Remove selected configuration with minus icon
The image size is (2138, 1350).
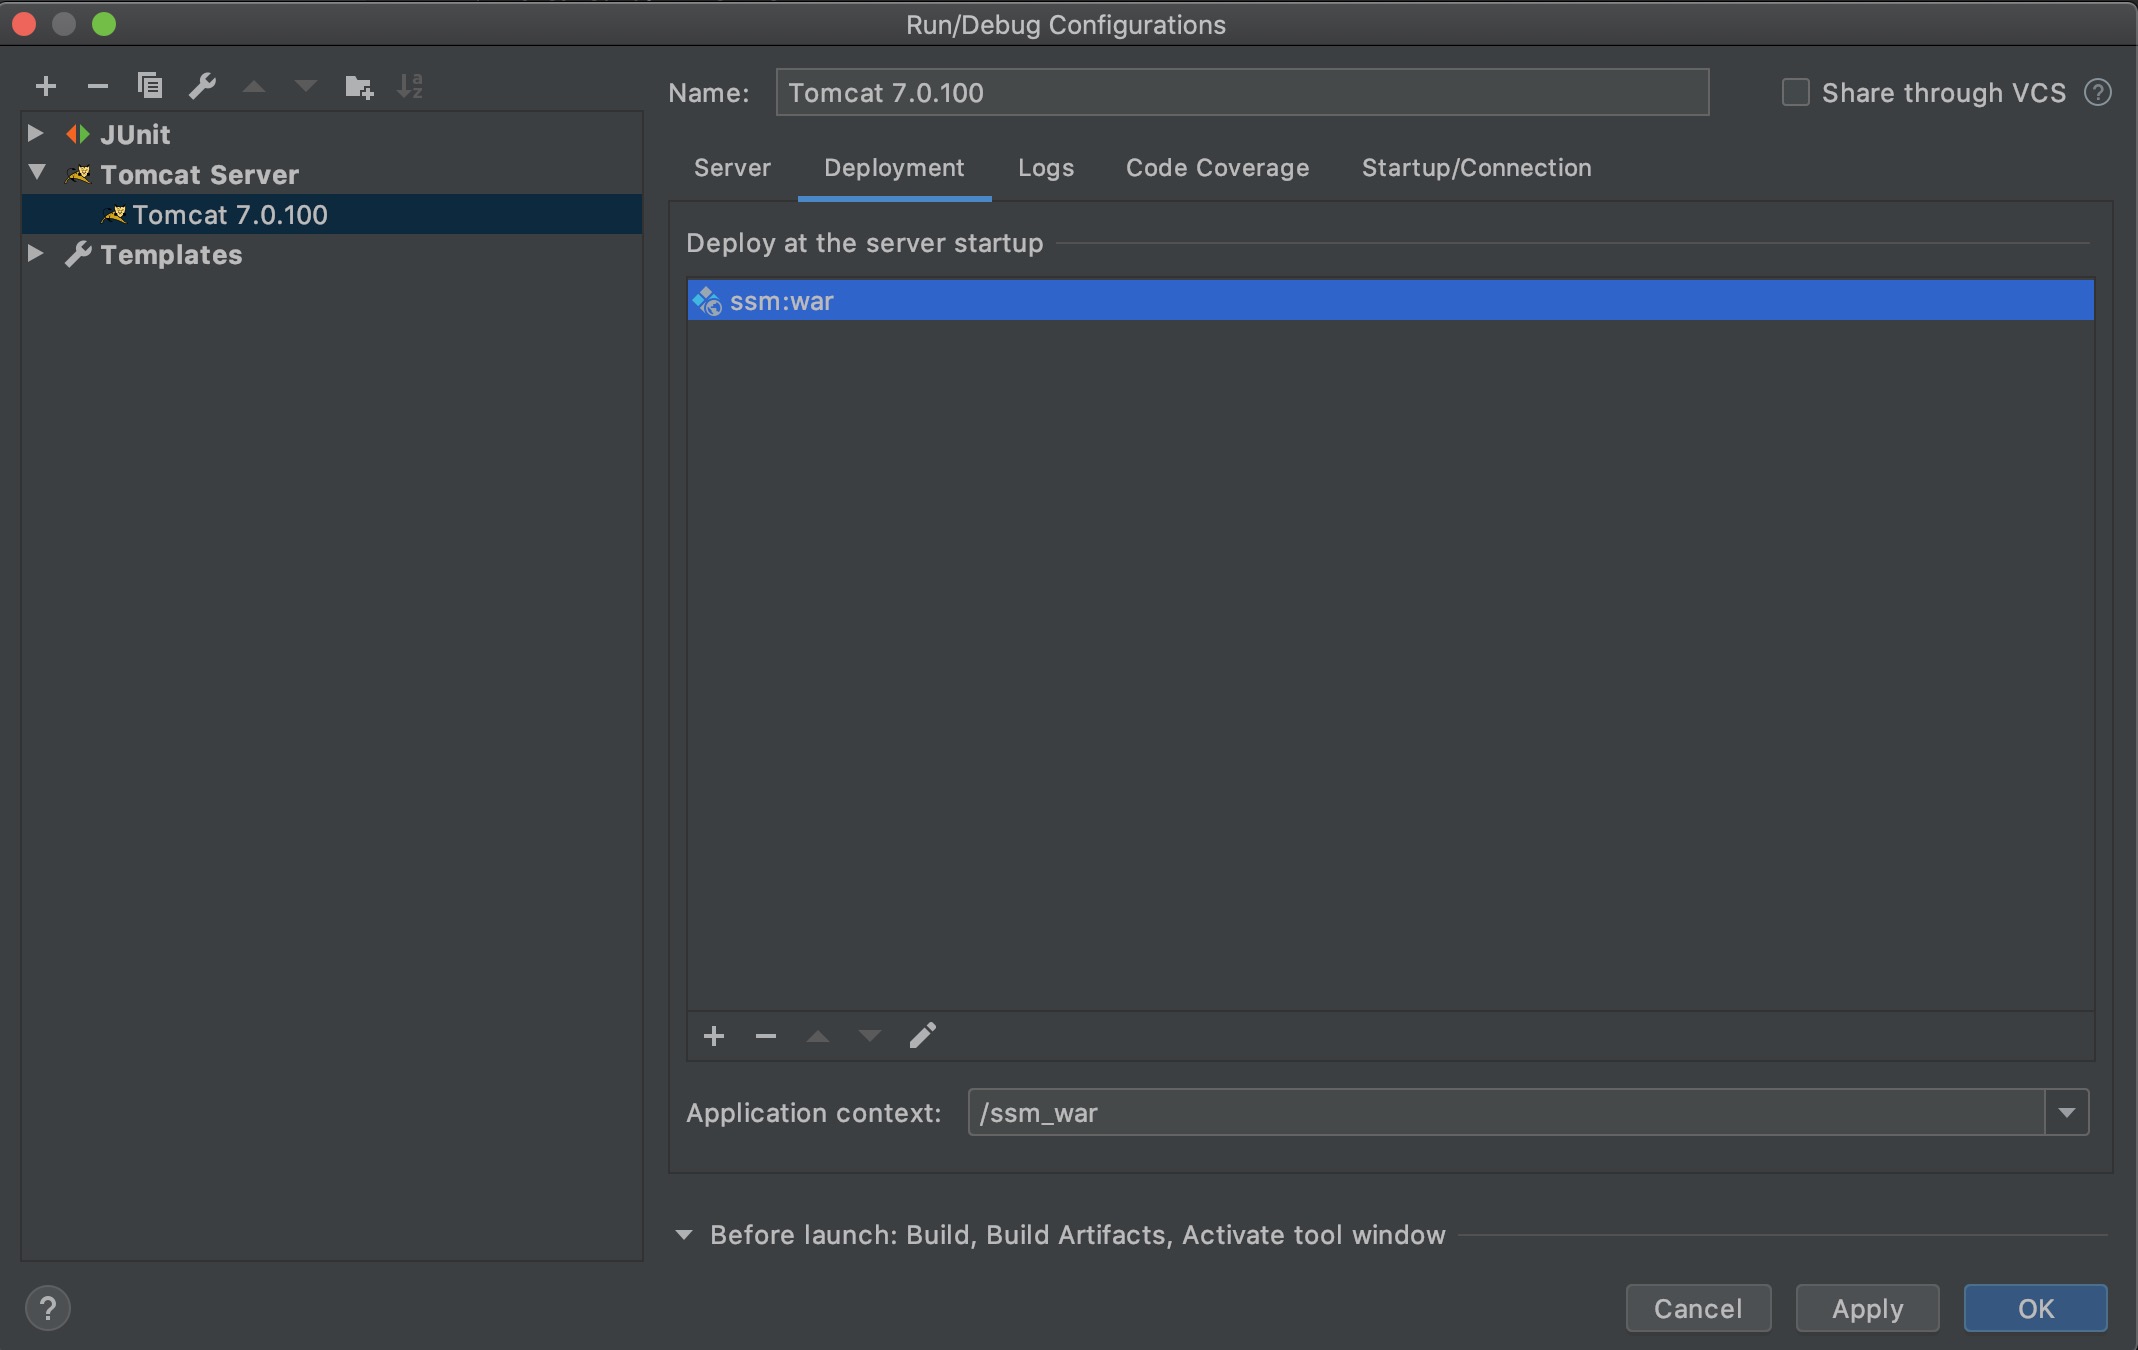[98, 87]
